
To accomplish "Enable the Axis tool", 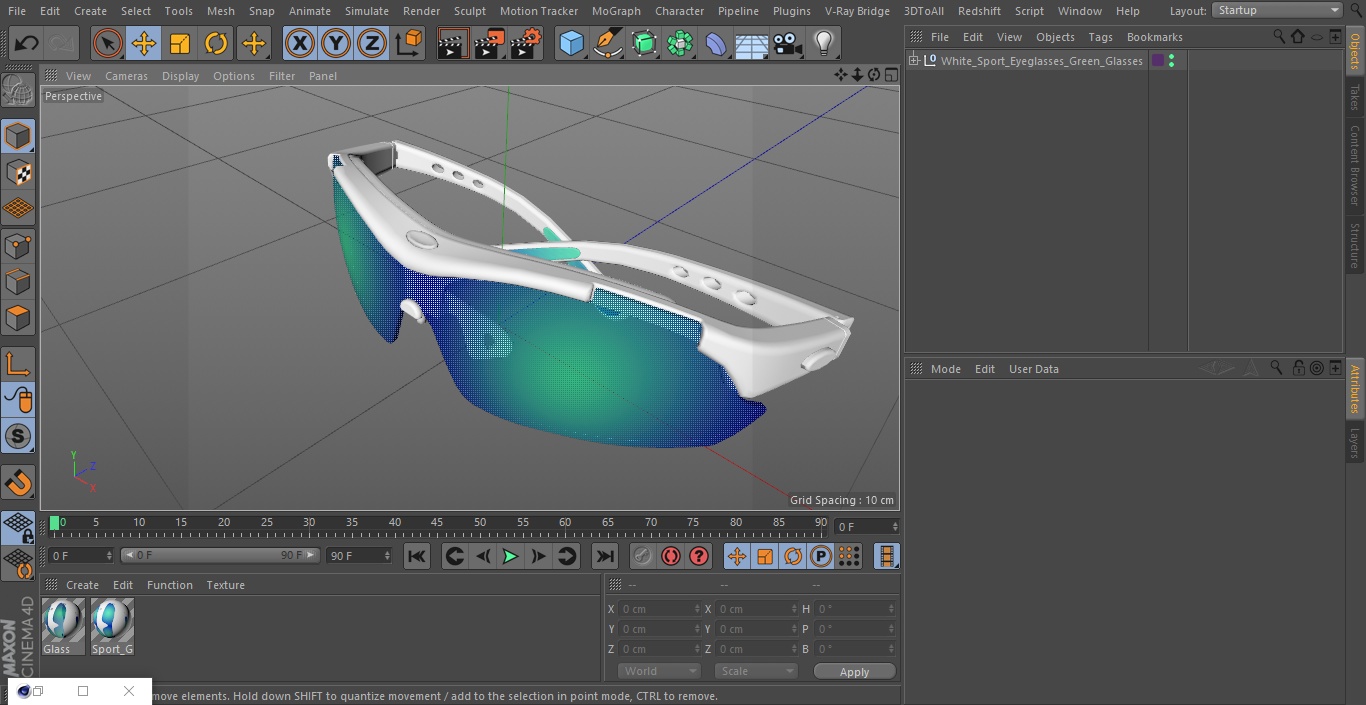I will pyautogui.click(x=18, y=364).
